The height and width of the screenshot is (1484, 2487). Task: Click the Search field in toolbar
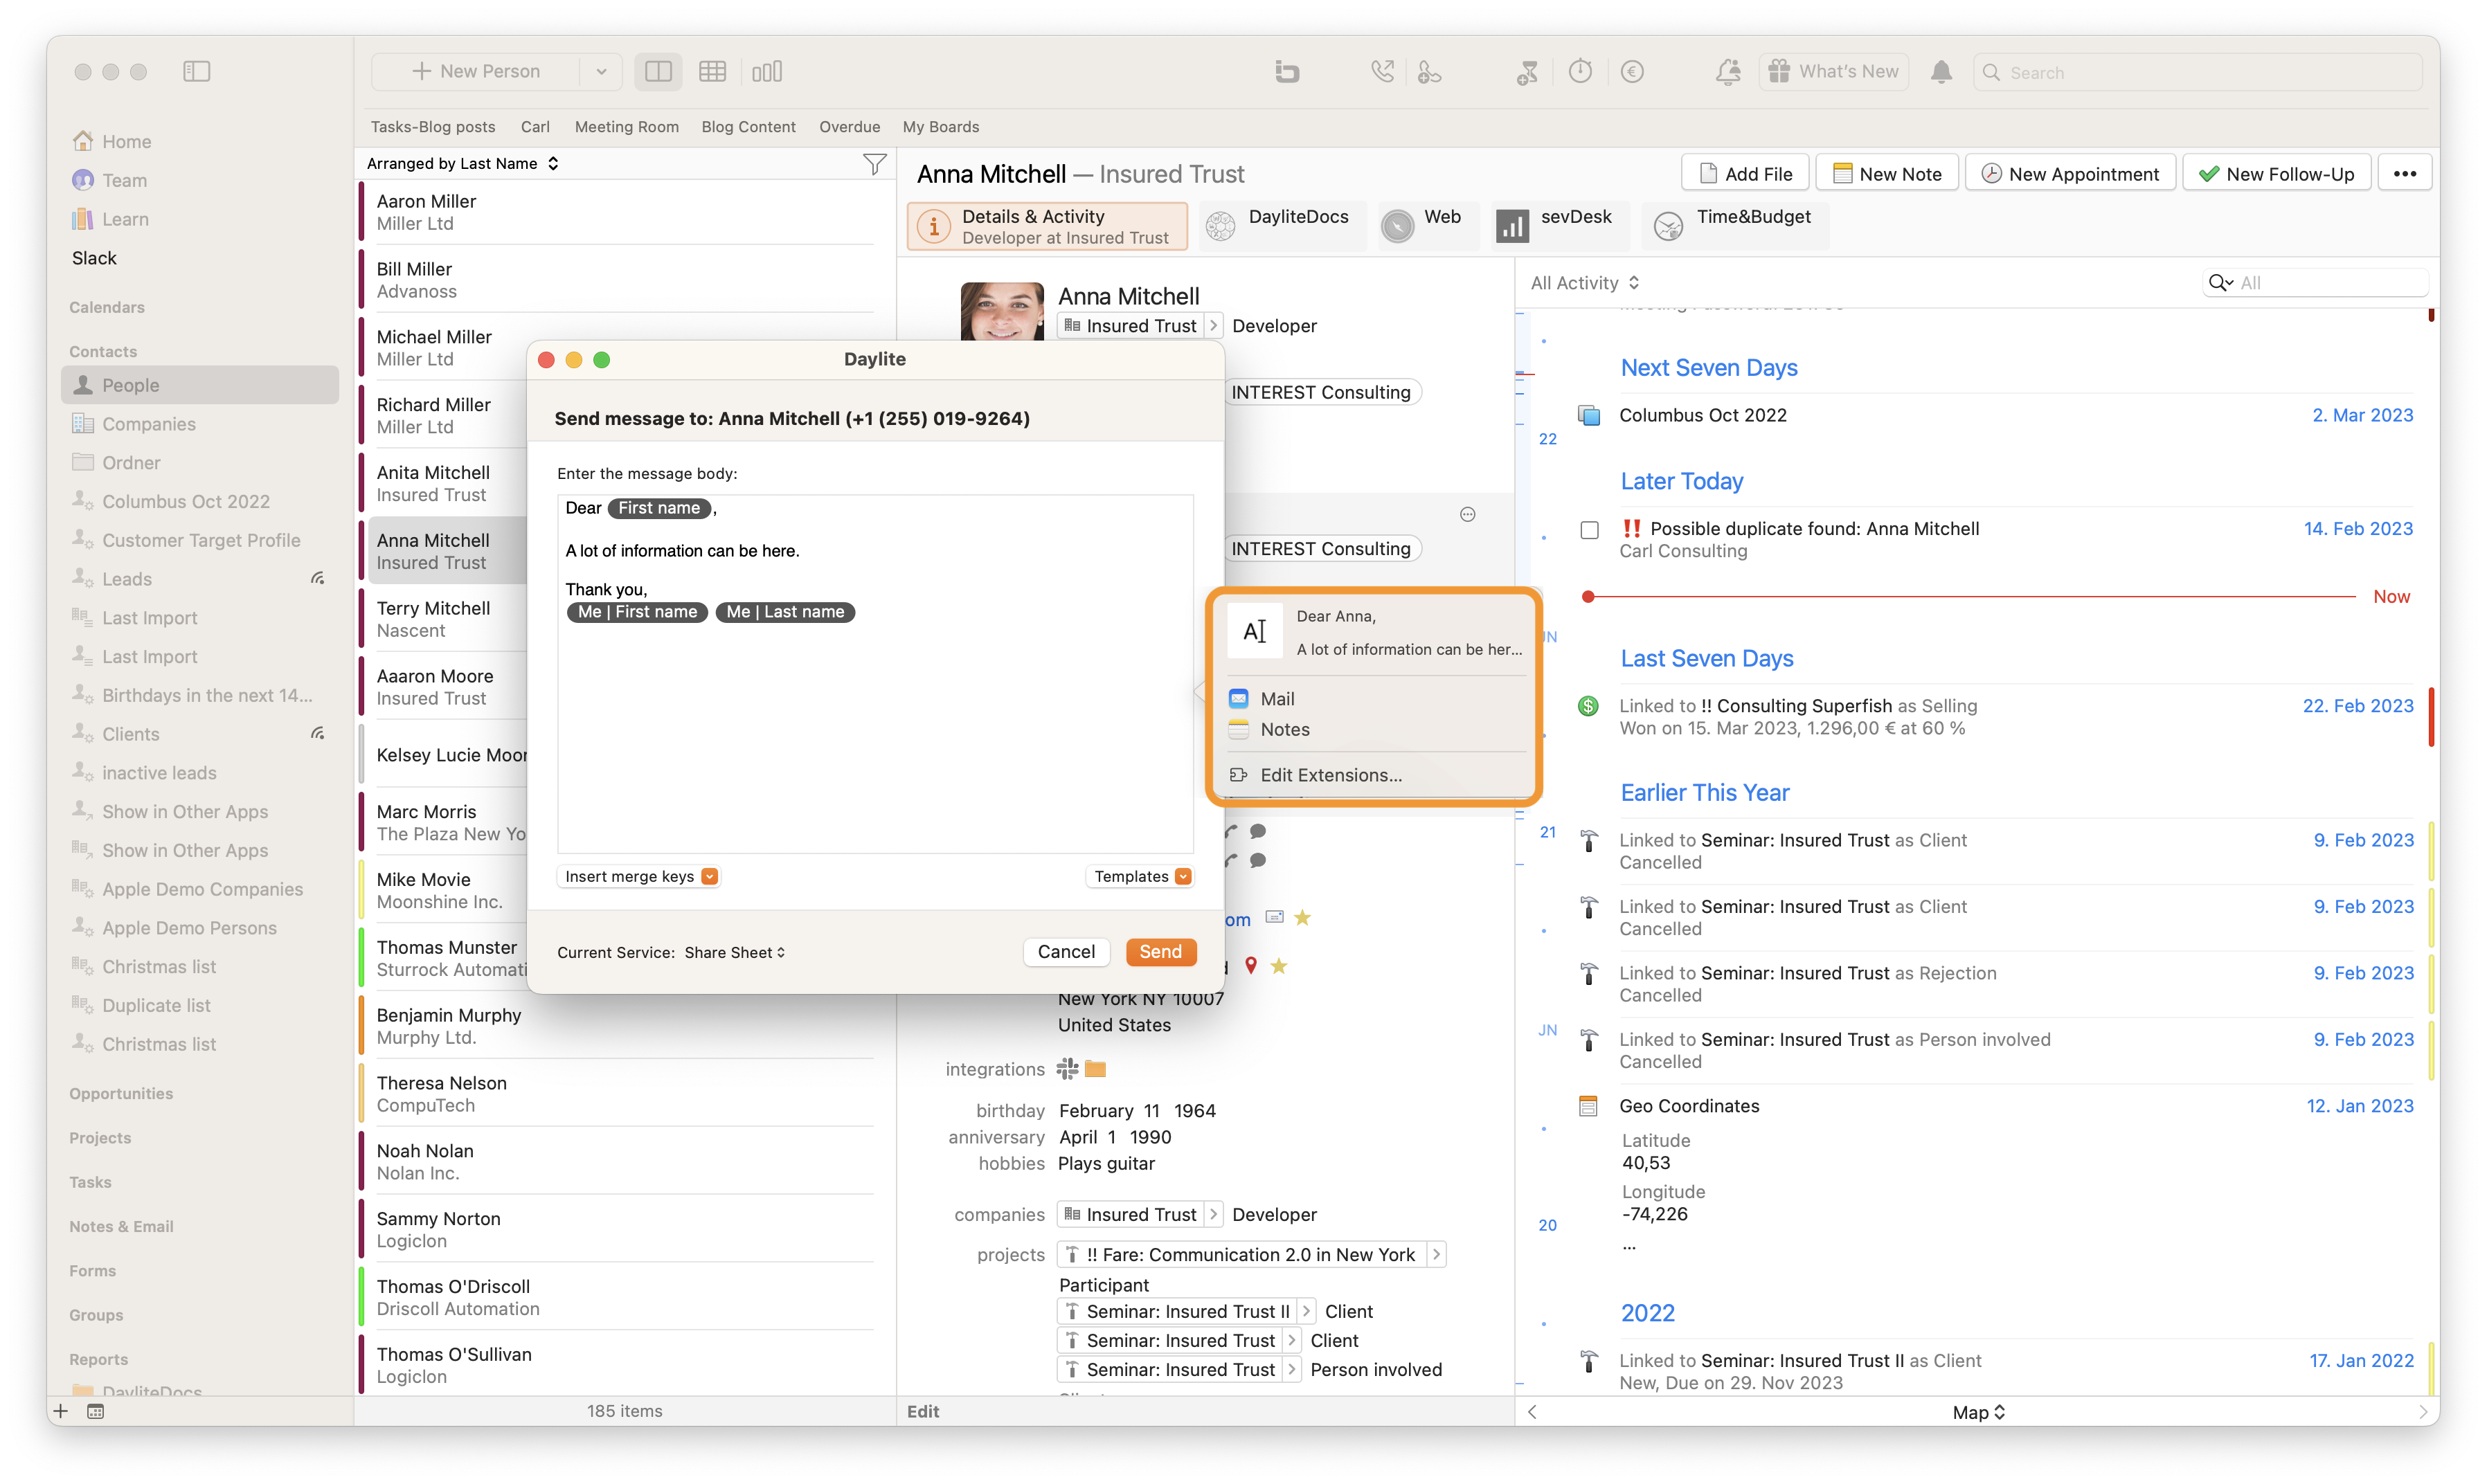click(x=2198, y=72)
